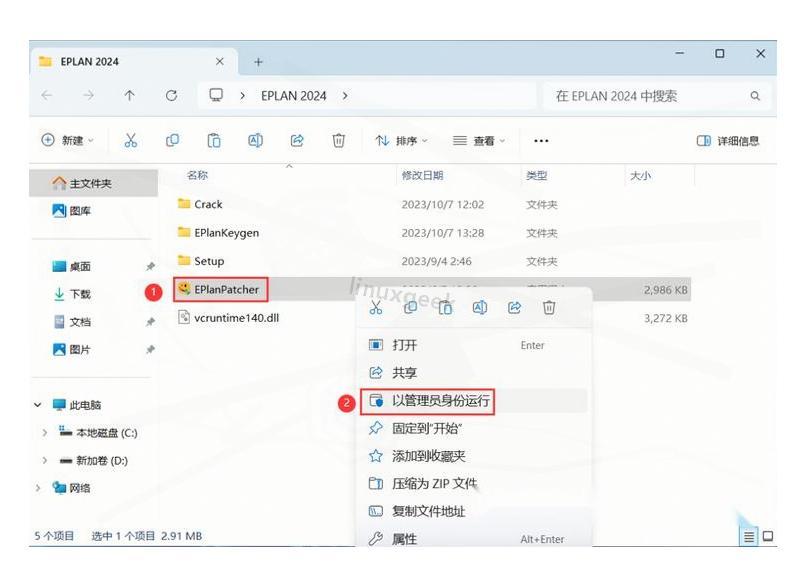
Task: Switch to details list view in status bar
Action: (x=748, y=536)
